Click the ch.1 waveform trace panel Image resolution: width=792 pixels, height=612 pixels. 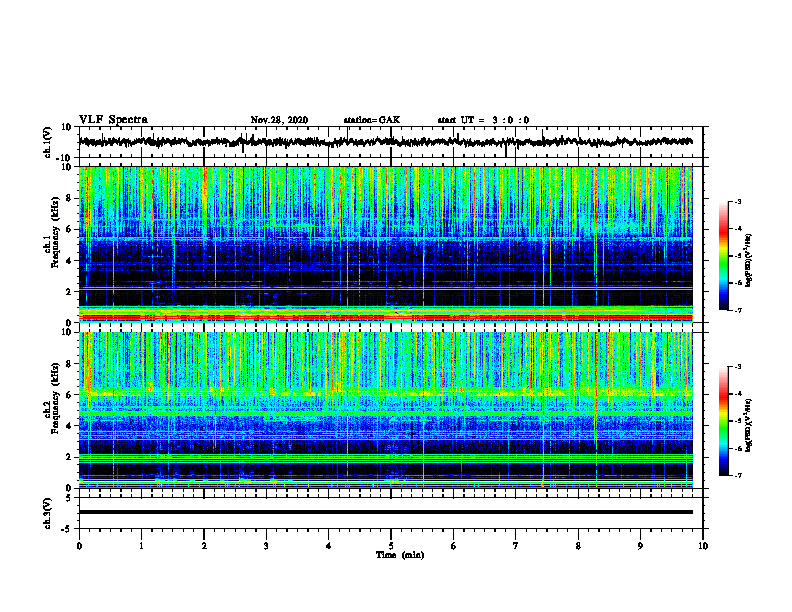click(391, 142)
